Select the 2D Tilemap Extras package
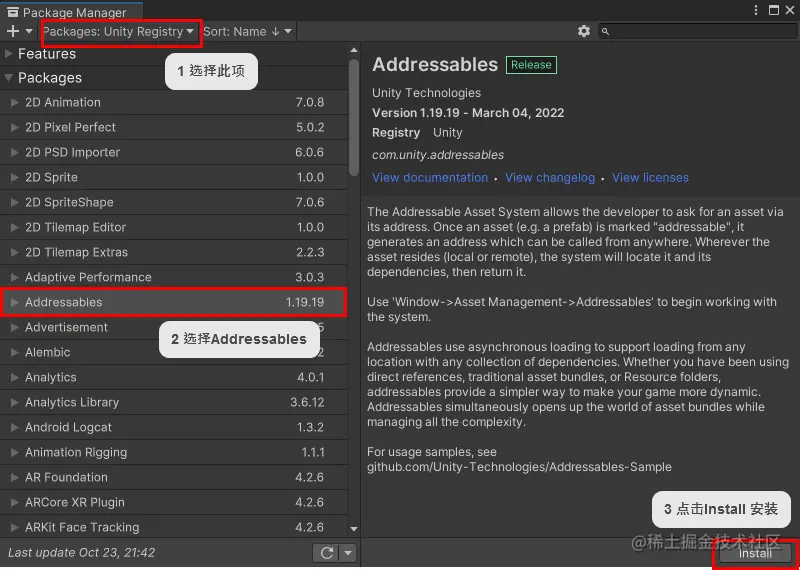800x570 pixels. tap(173, 253)
